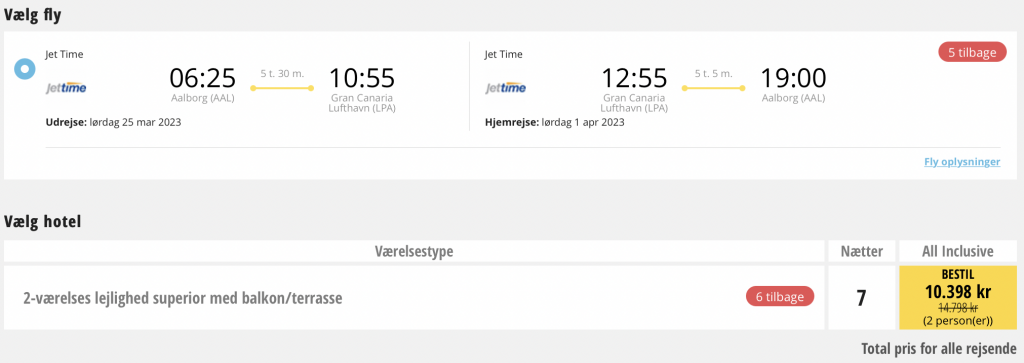Click the red 6 tilbage badge
This screenshot has width=1024, height=363.
click(x=780, y=296)
